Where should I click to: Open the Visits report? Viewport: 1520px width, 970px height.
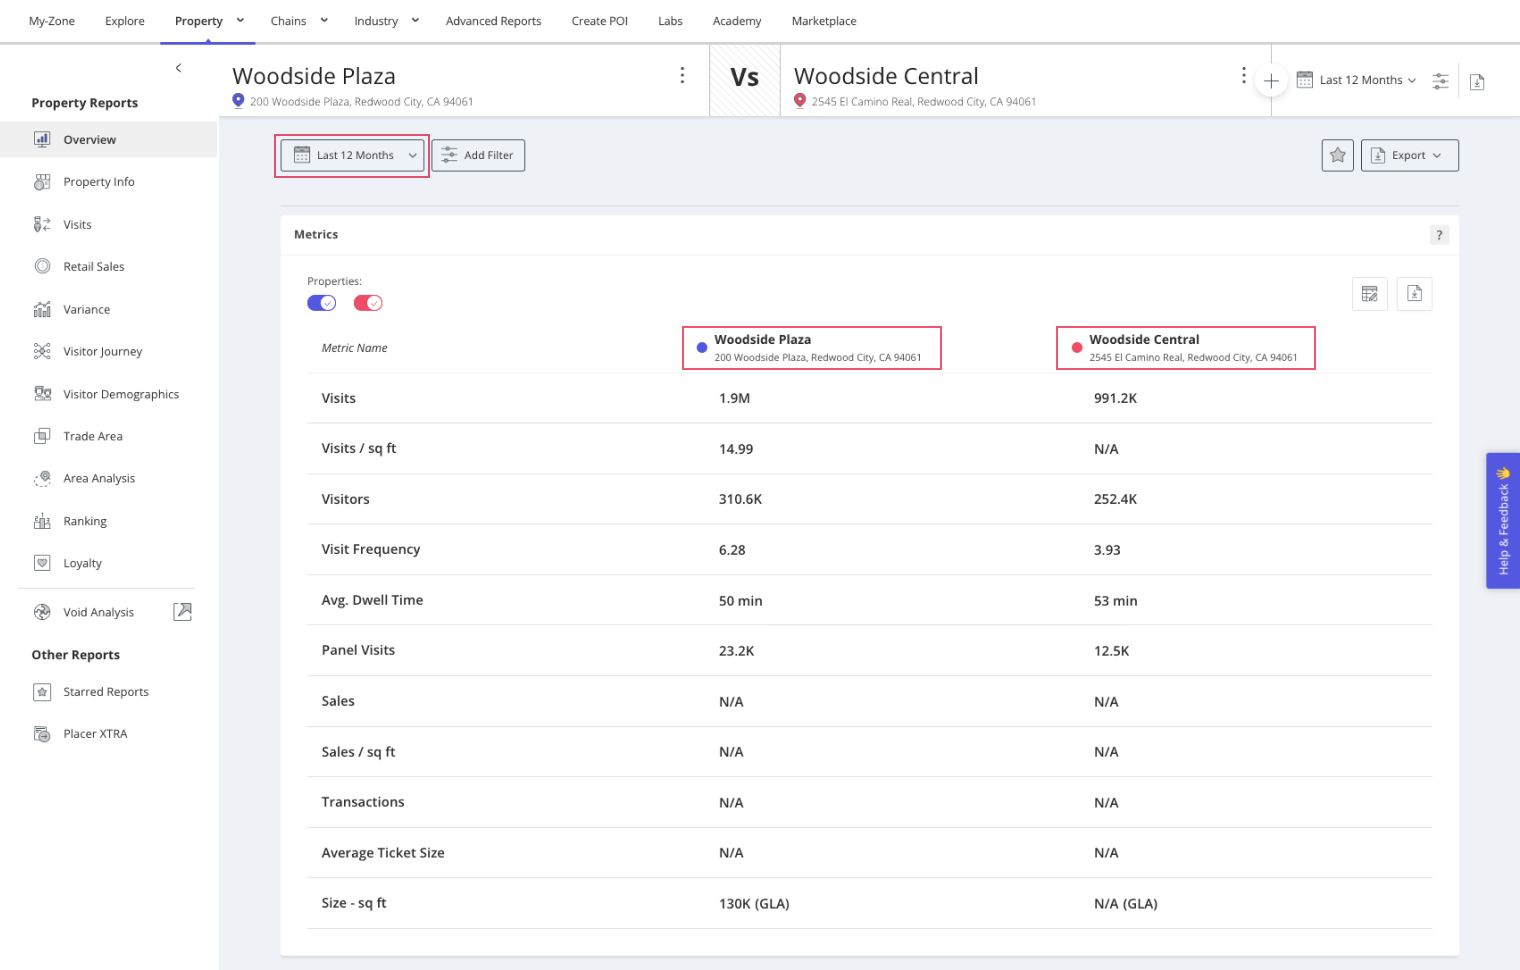[77, 225]
